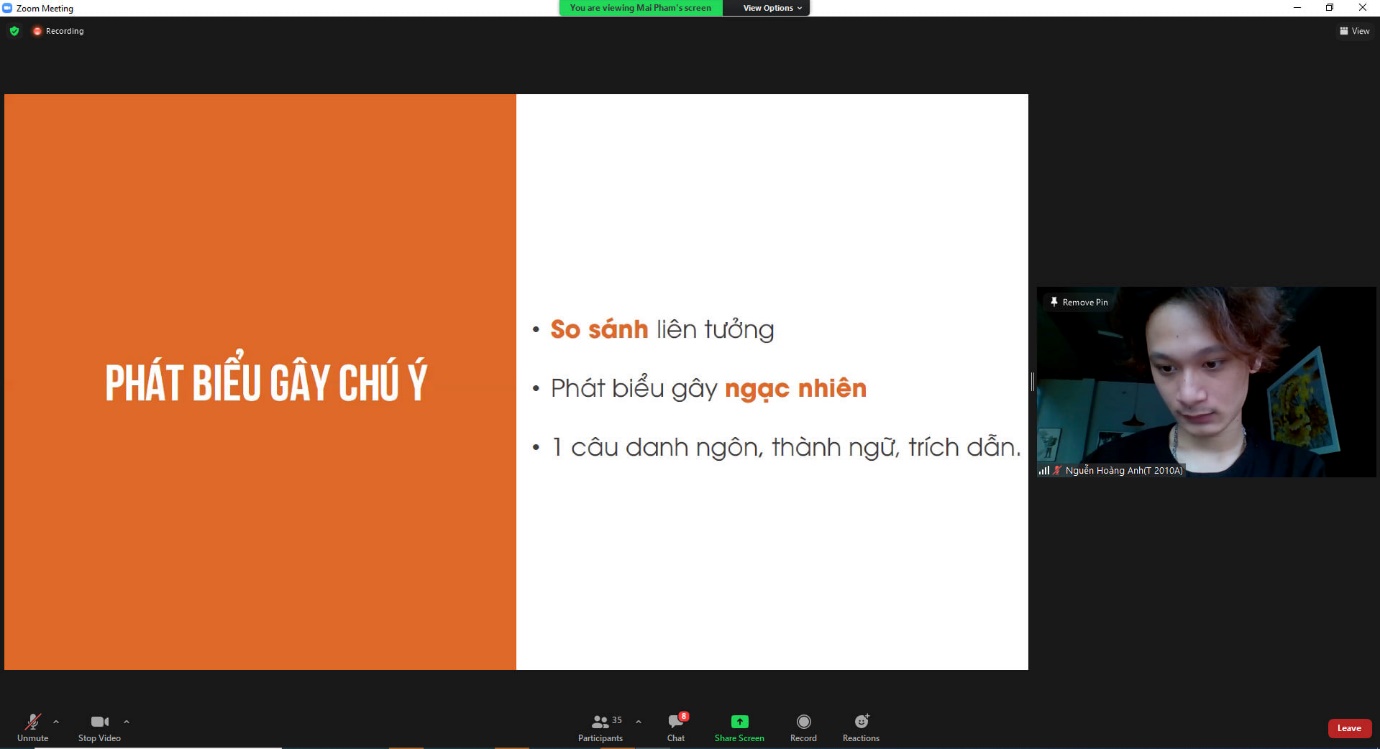The height and width of the screenshot is (749, 1380).
Task: Click the Share Screen icon
Action: coord(739,722)
